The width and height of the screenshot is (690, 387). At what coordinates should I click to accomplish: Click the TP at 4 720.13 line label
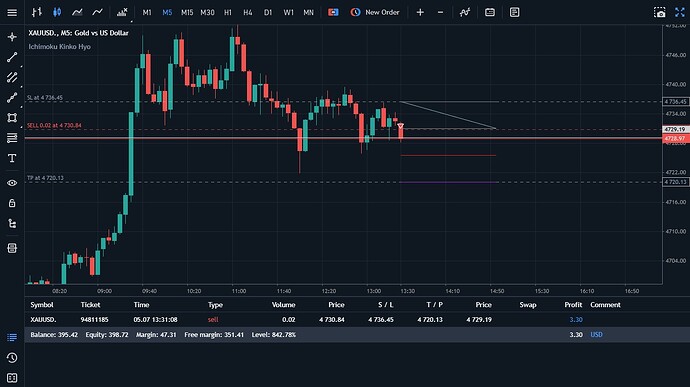[45, 178]
